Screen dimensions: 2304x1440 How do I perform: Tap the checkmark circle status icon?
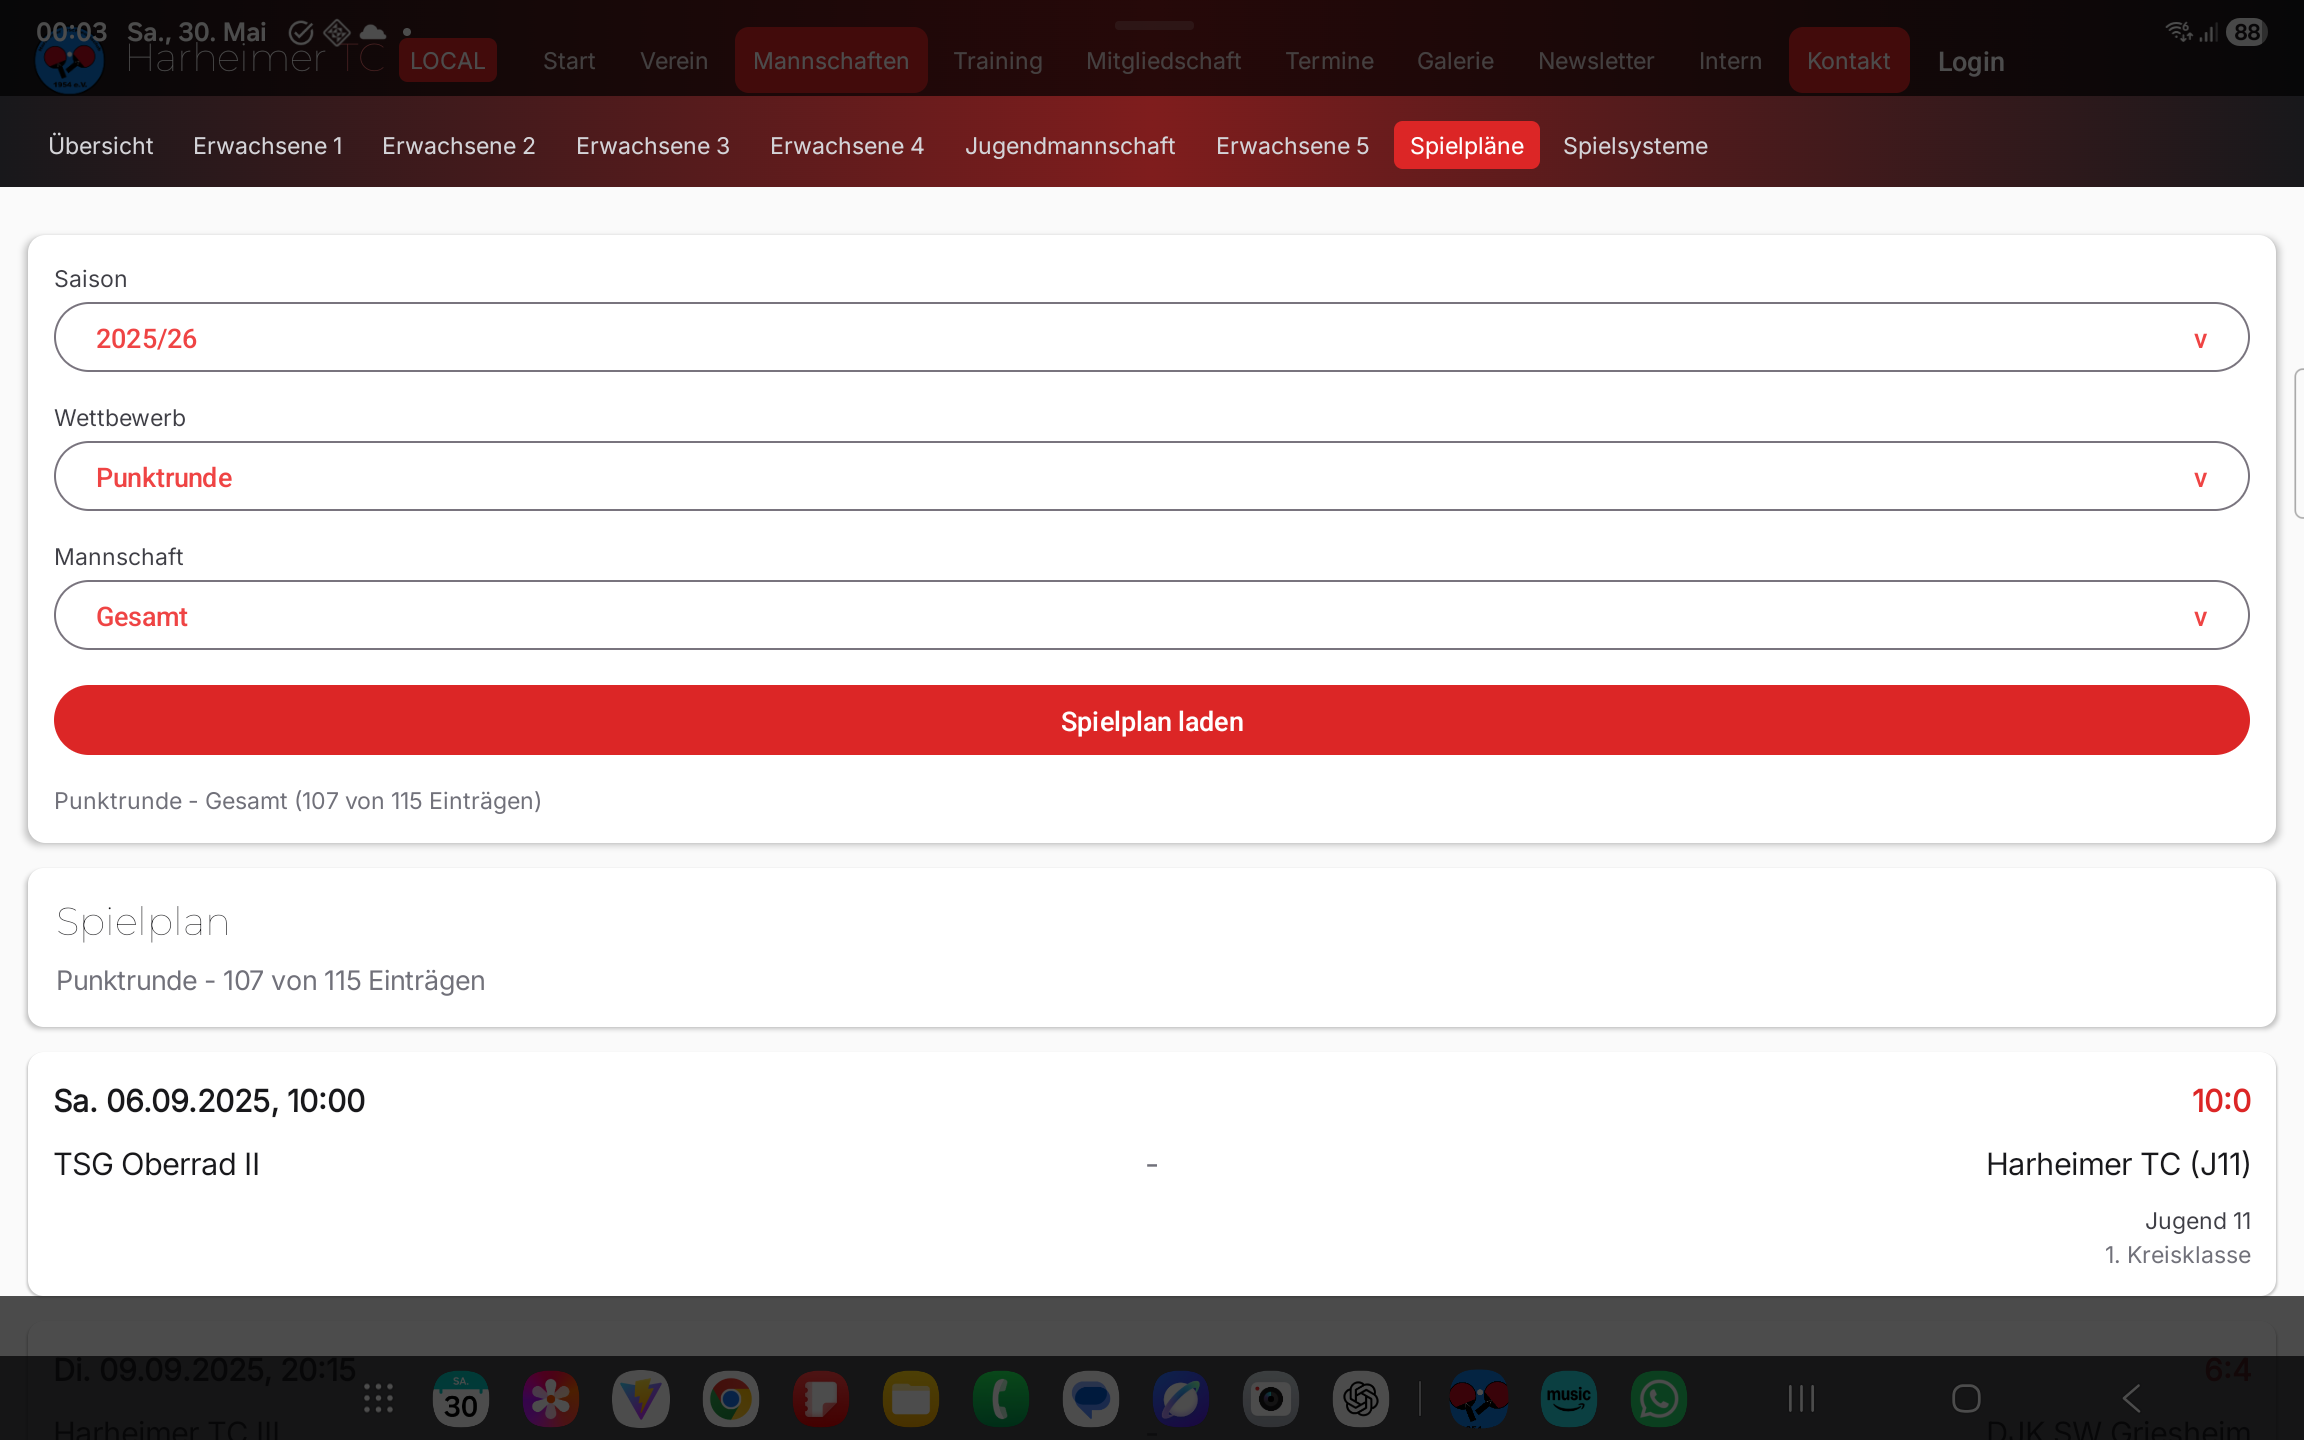pos(301,32)
